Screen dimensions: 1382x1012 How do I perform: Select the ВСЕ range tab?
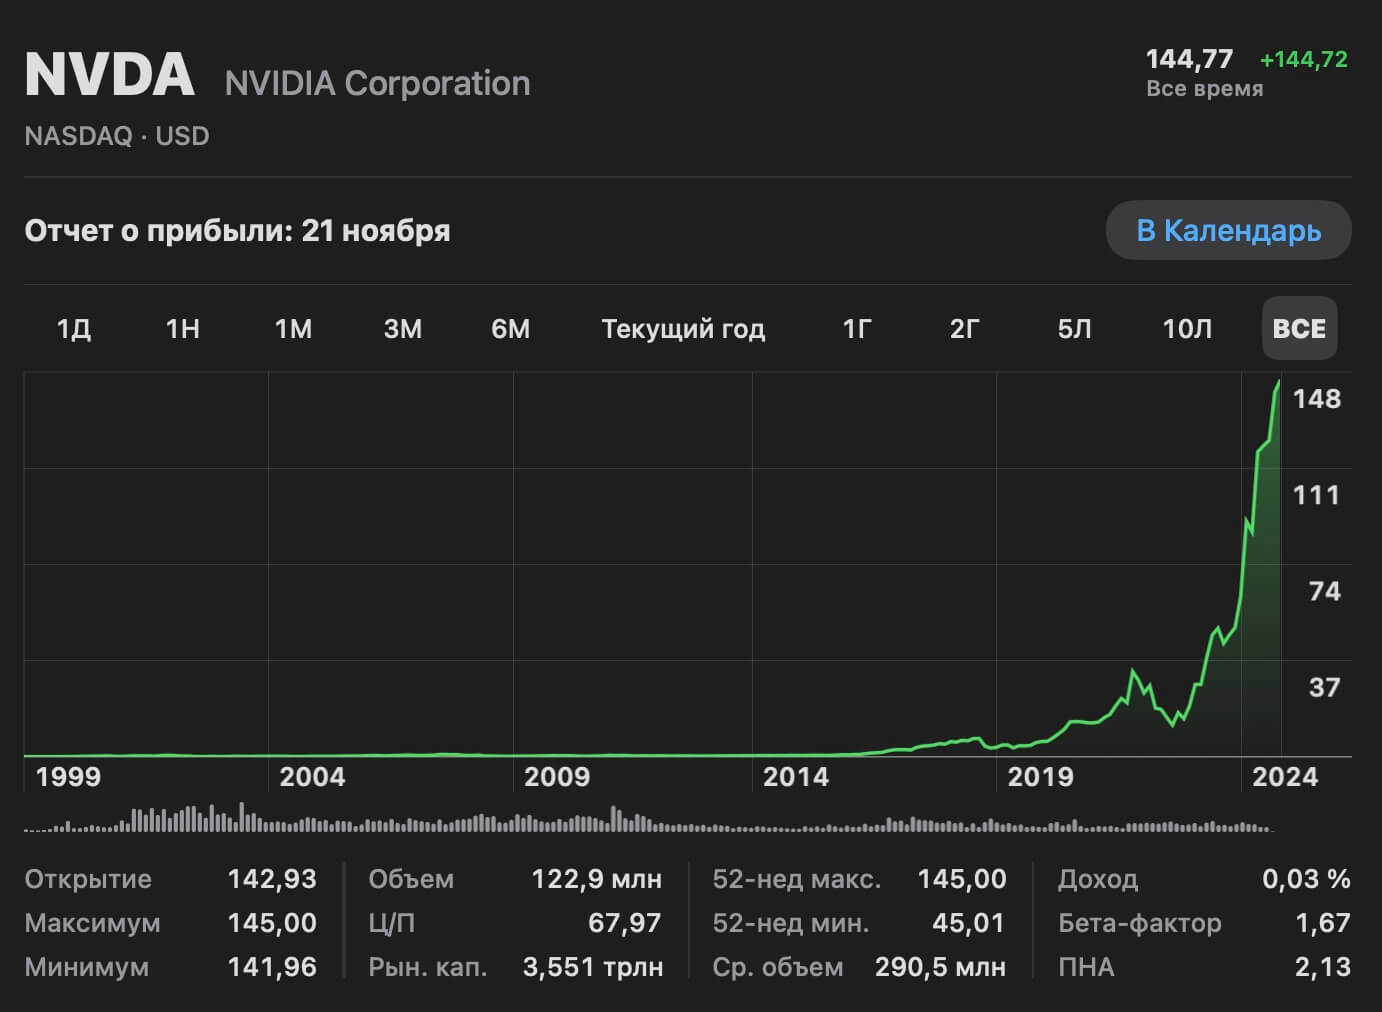point(1299,328)
